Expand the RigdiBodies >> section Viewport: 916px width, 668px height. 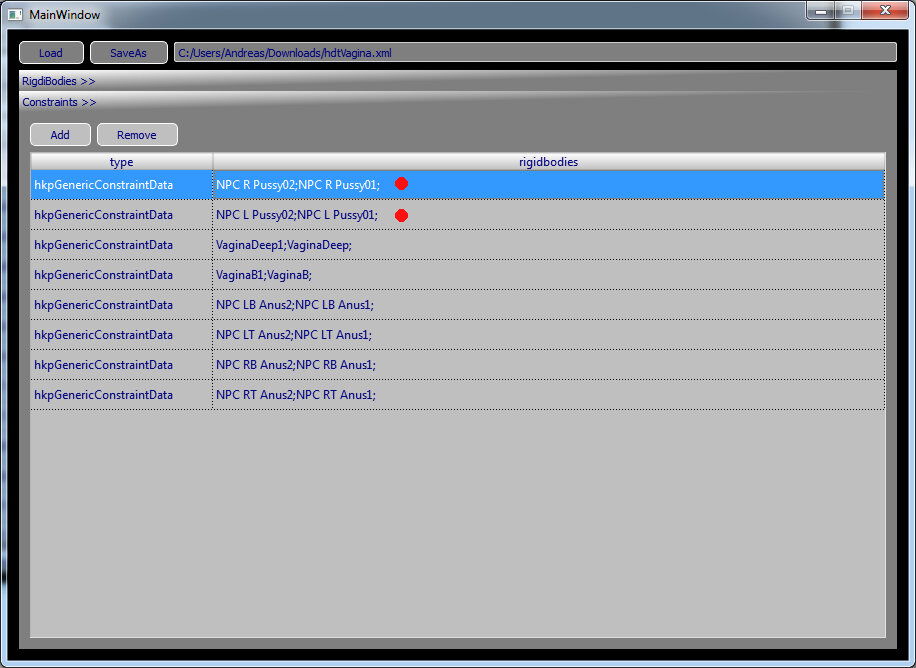tap(59, 81)
